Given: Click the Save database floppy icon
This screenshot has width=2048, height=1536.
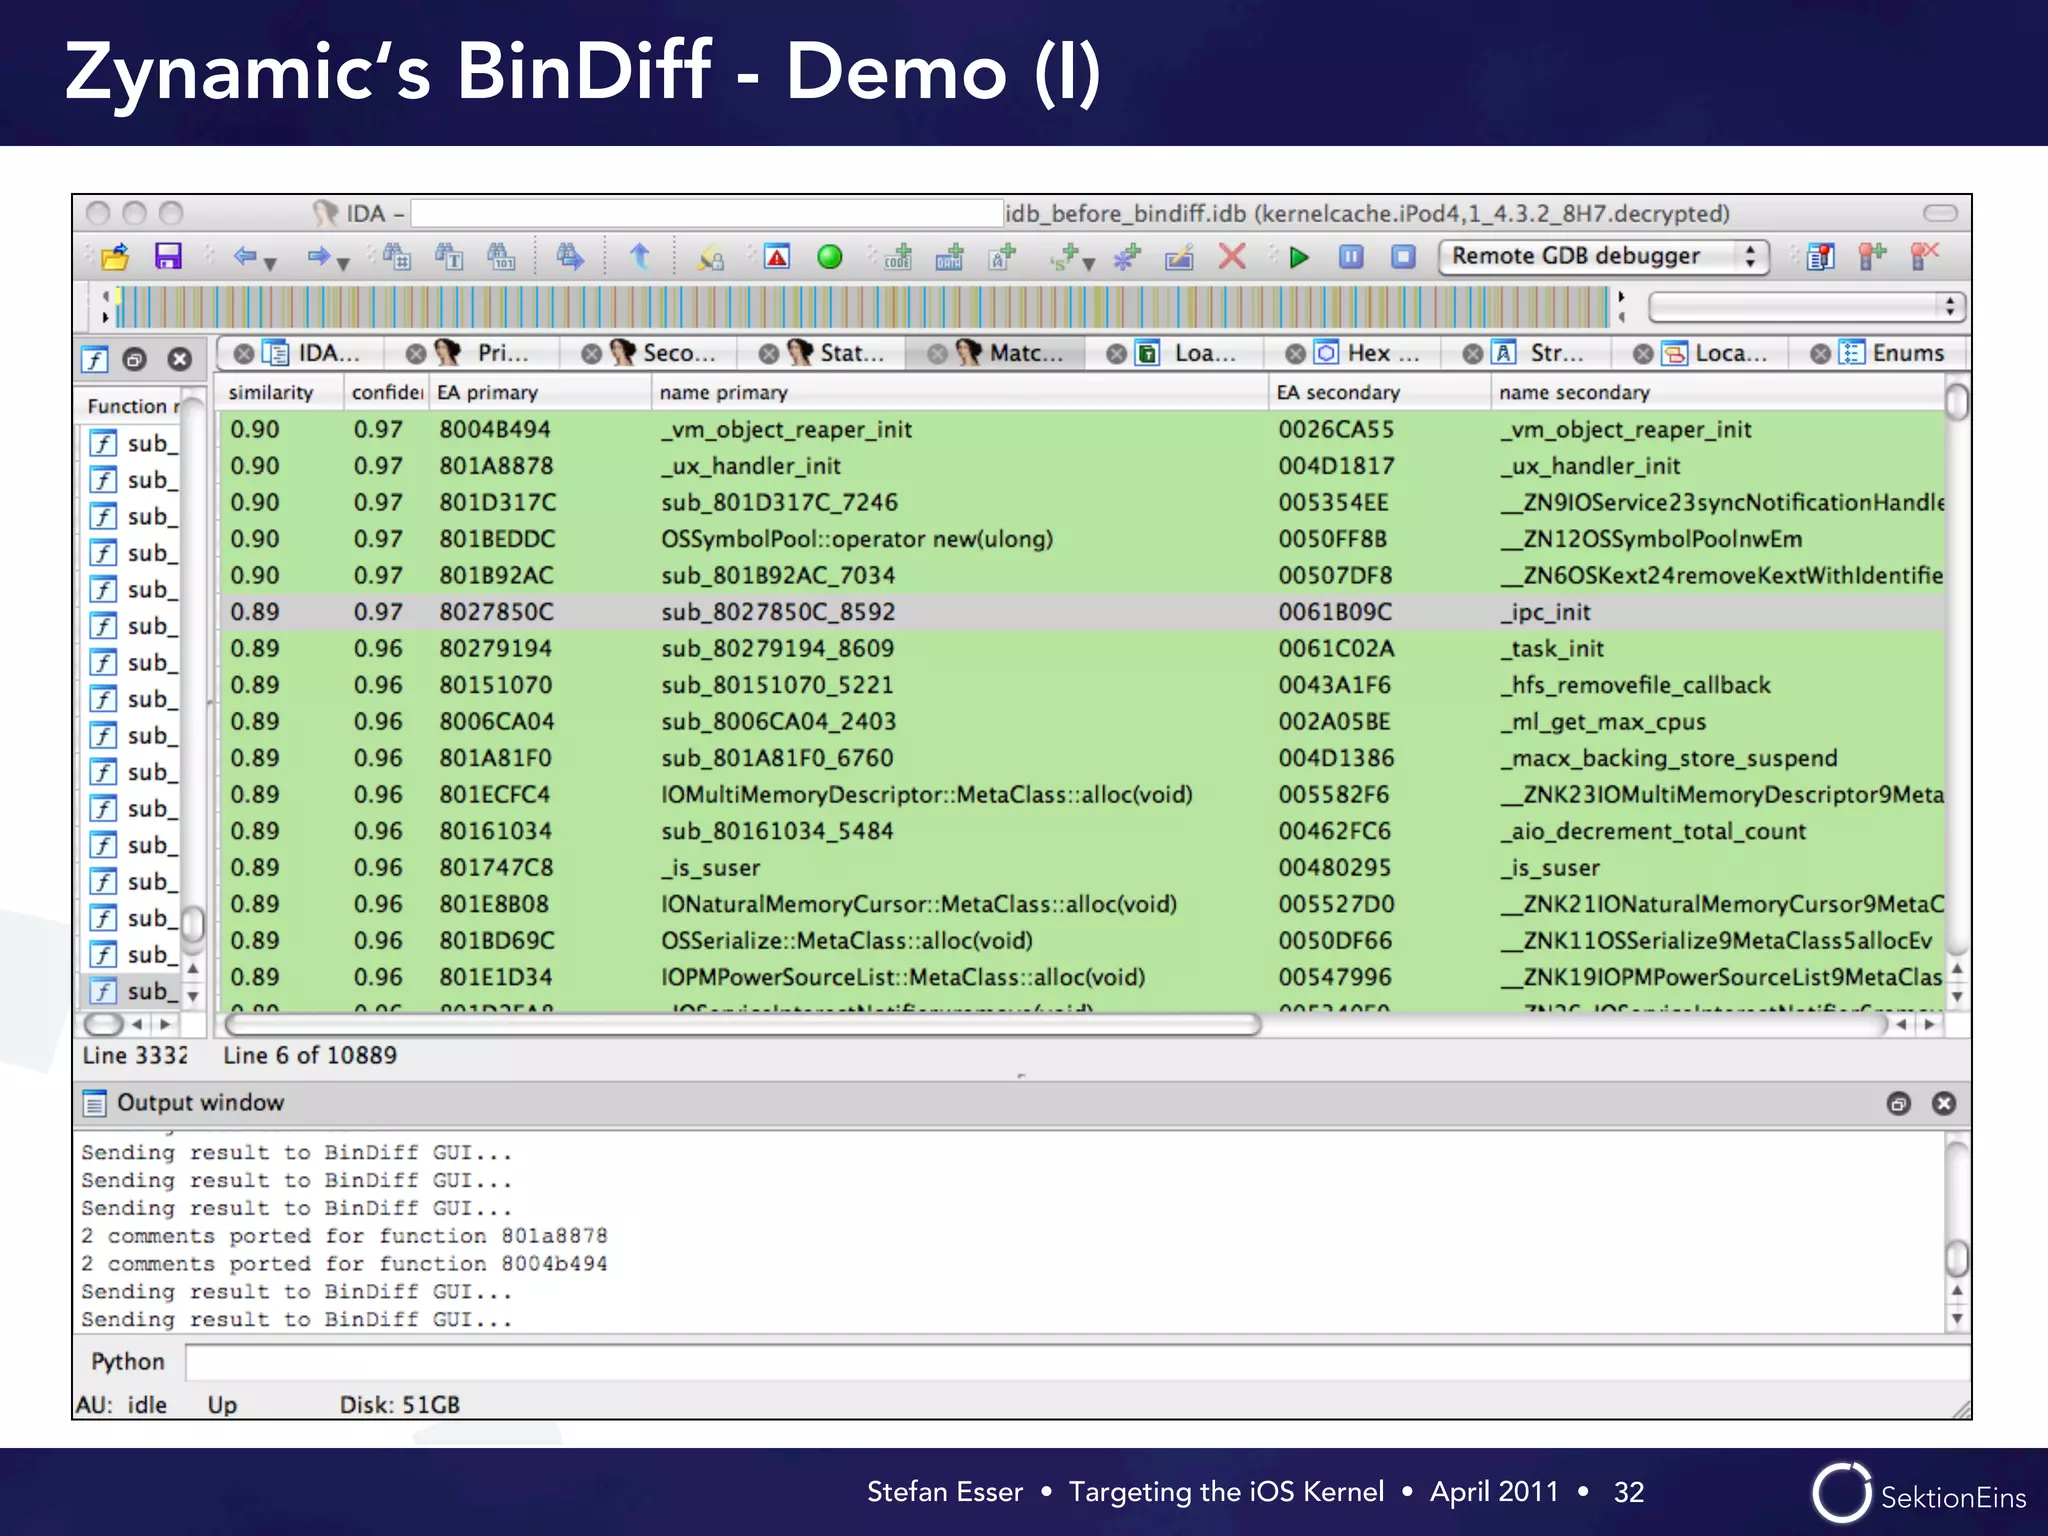Looking at the screenshot, I should 168,256.
